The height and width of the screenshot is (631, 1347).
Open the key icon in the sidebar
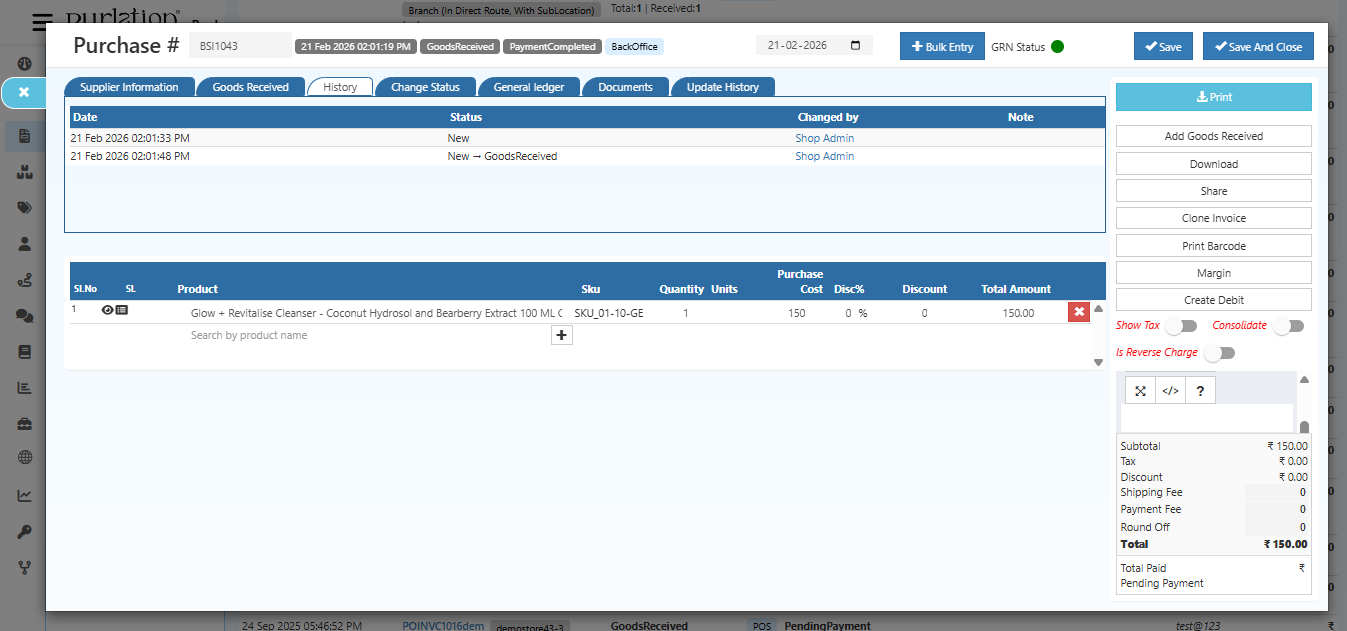(24, 531)
